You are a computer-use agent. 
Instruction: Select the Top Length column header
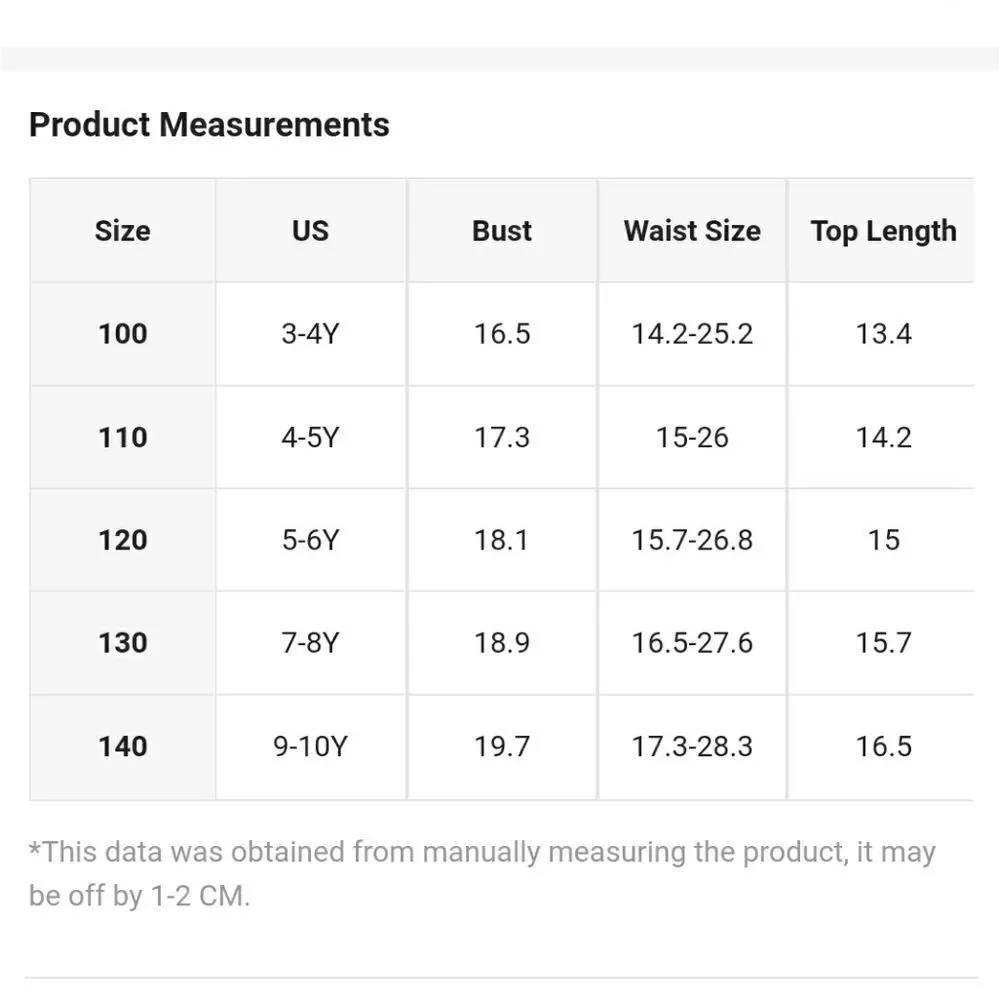coord(883,231)
